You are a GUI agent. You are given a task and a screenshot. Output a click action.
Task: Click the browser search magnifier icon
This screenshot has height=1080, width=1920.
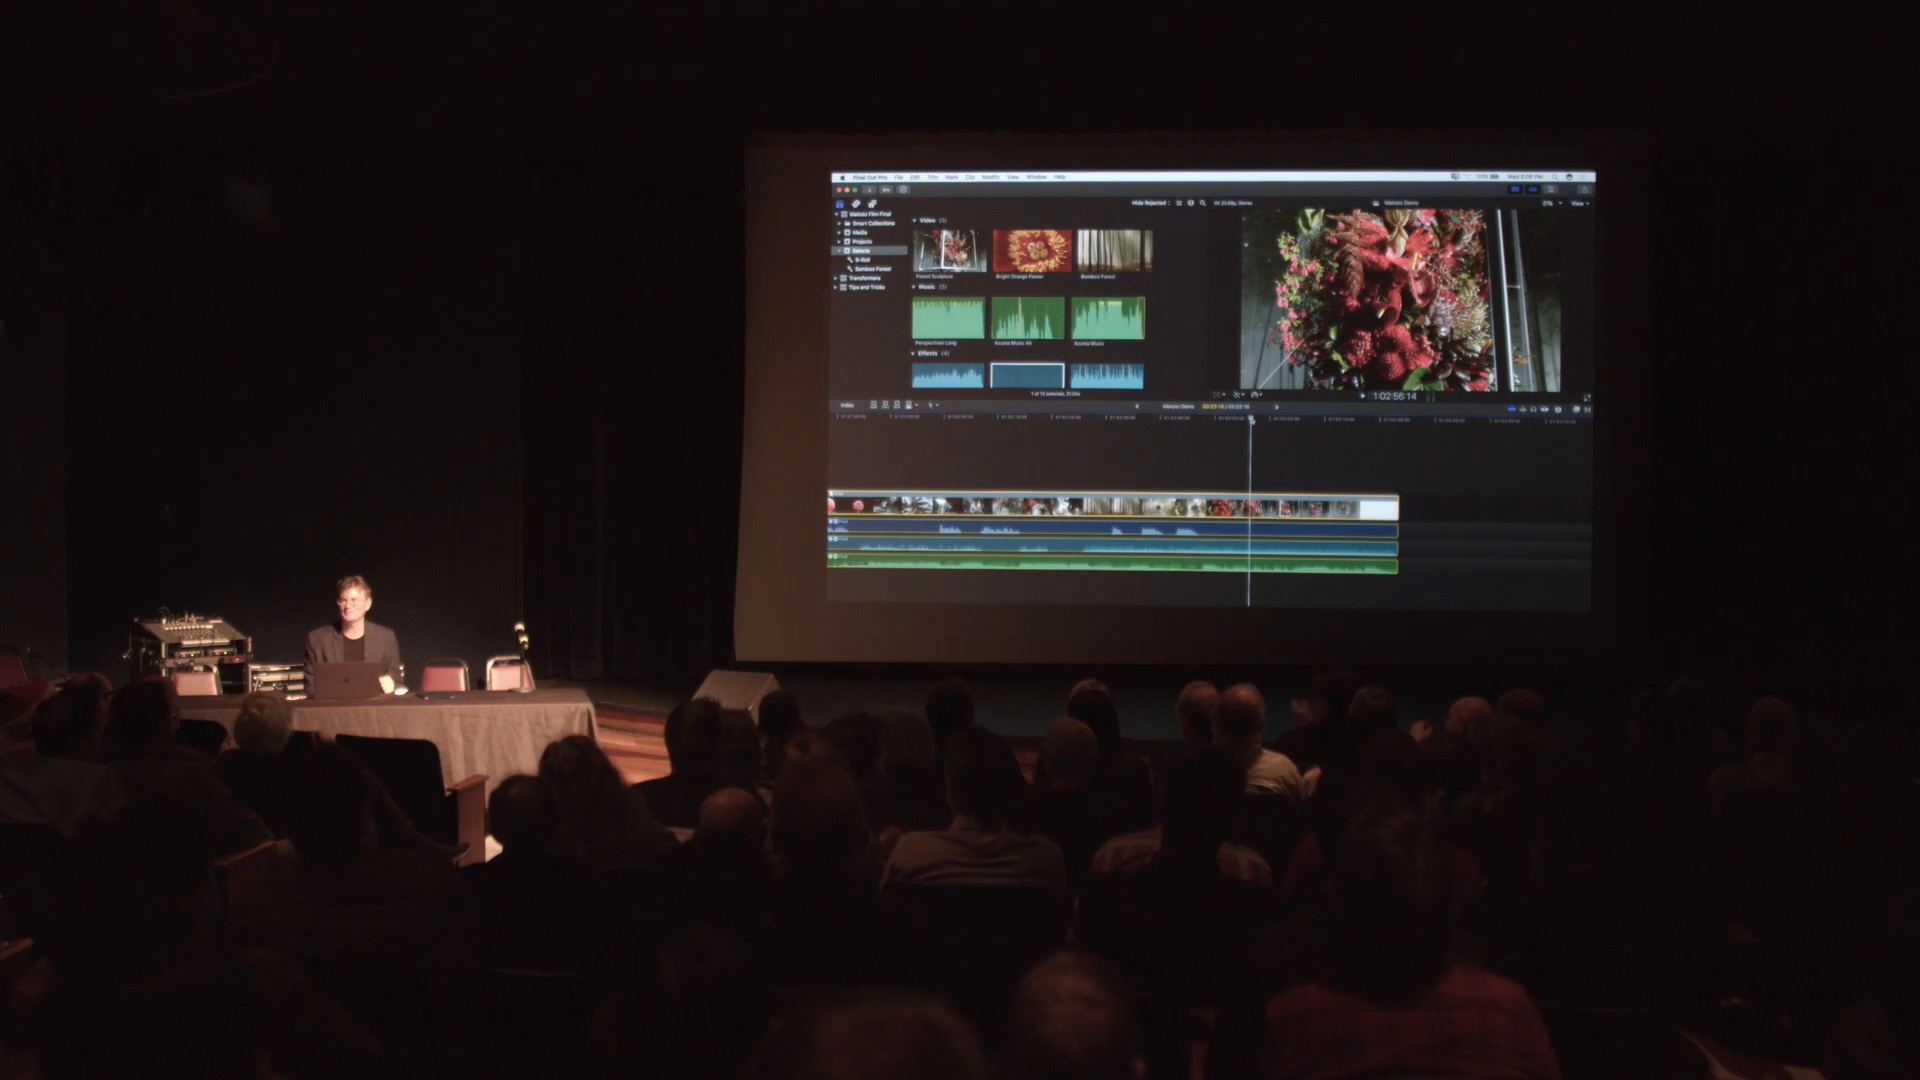pyautogui.click(x=1203, y=203)
